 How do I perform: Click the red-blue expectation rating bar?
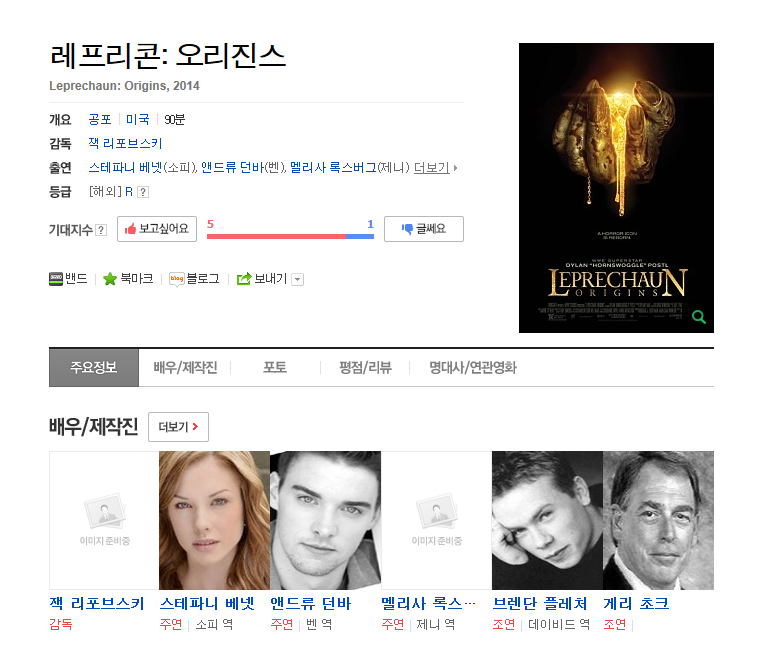pyautogui.click(x=290, y=236)
